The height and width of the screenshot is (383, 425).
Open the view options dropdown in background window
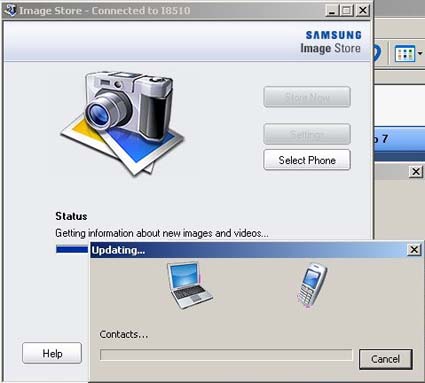click(x=420, y=53)
